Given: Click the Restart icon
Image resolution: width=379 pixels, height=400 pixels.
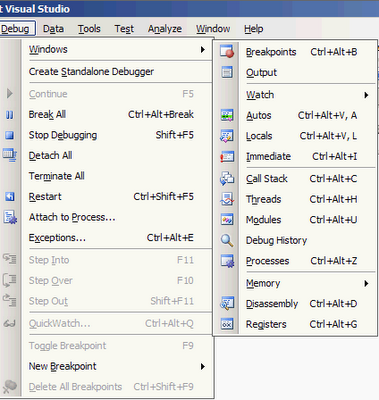Looking at the screenshot, I should (x=10, y=197).
